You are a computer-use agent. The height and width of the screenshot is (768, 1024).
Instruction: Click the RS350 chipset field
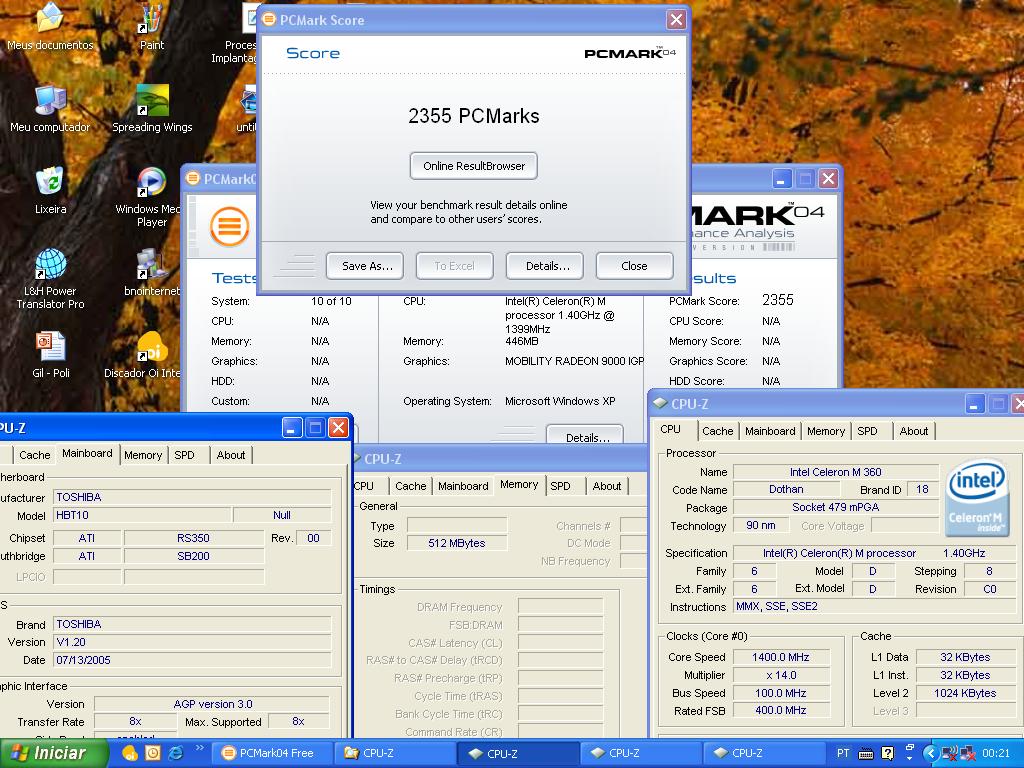[x=193, y=538]
